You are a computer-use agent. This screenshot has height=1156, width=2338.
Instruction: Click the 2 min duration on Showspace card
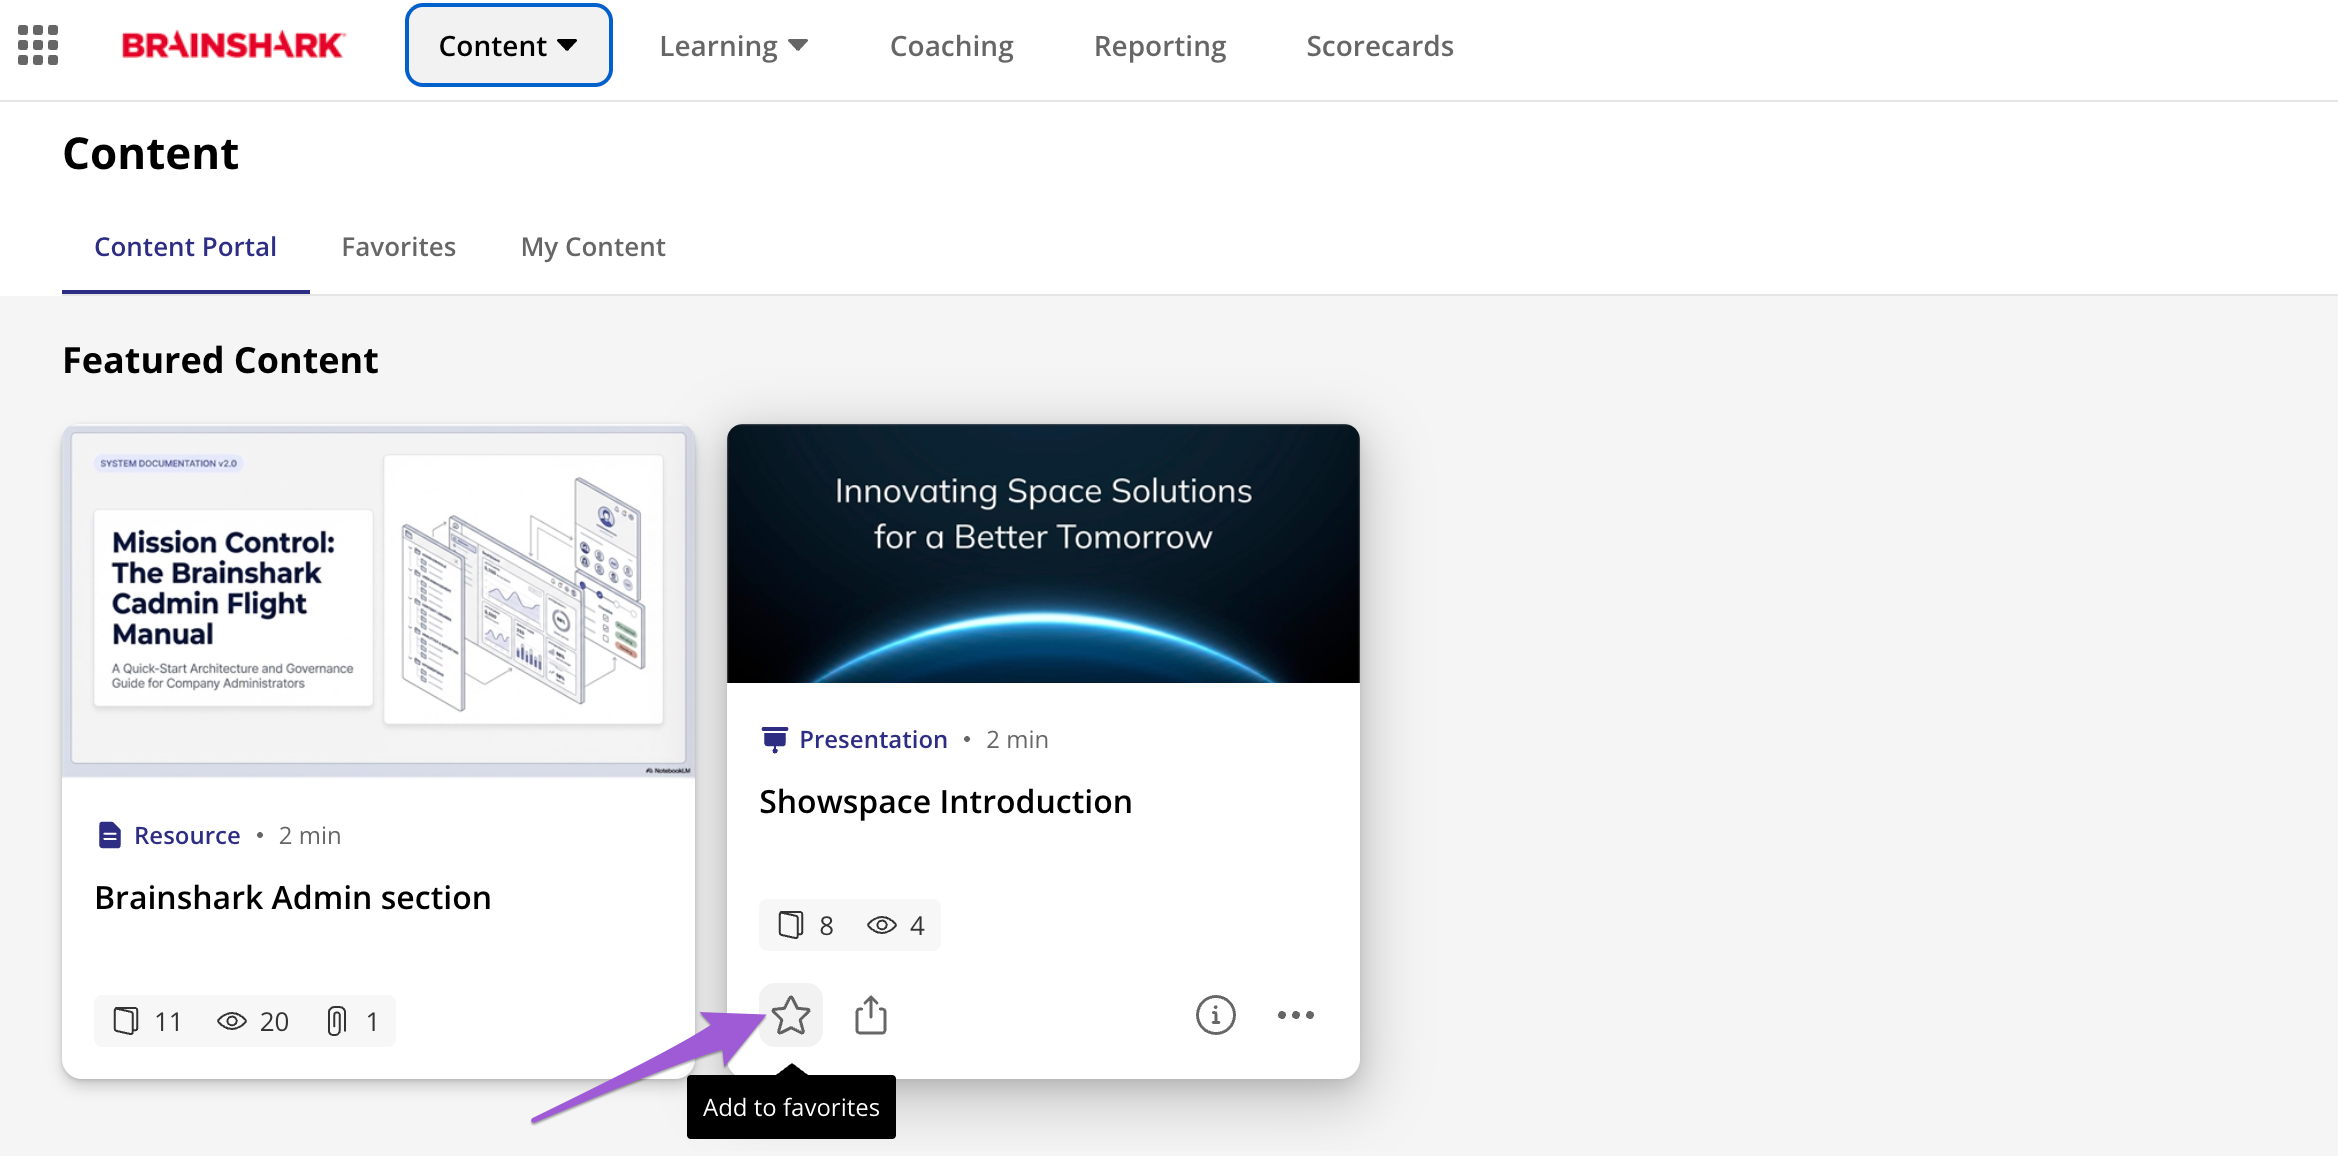(x=1017, y=739)
